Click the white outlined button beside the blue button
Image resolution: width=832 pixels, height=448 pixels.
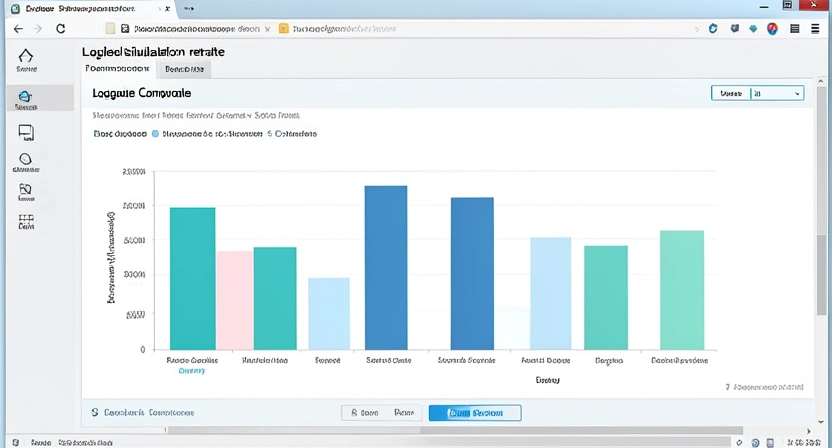pos(381,412)
